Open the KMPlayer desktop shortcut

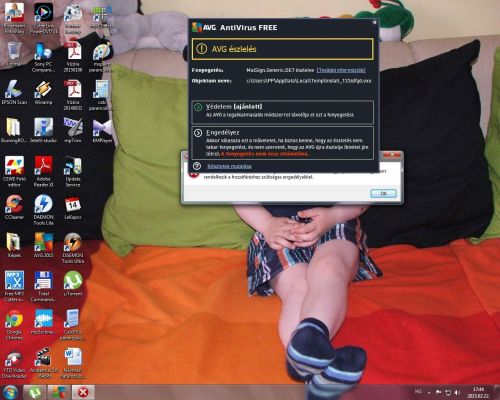coord(102,131)
